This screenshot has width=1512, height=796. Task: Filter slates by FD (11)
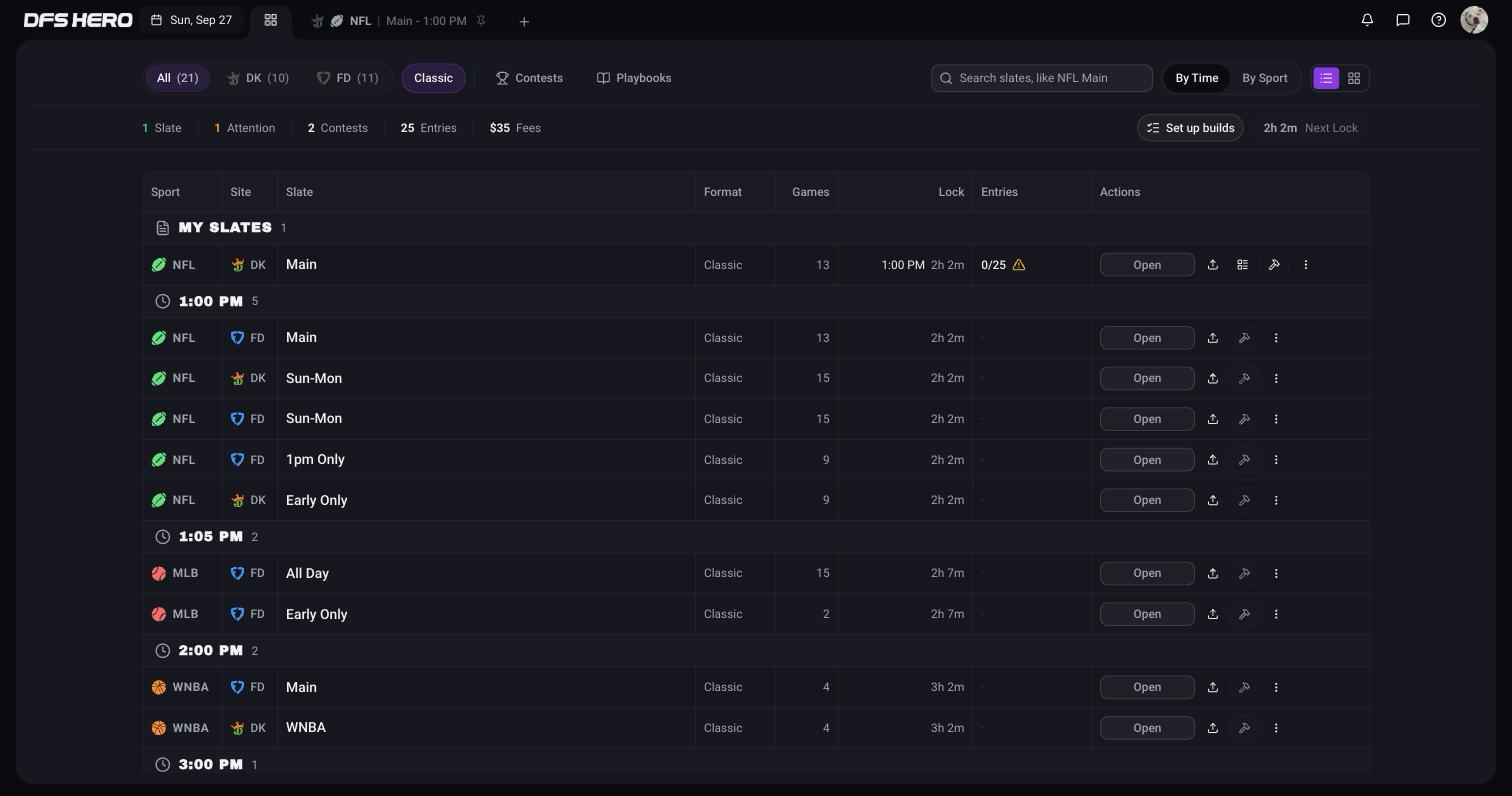(348, 78)
